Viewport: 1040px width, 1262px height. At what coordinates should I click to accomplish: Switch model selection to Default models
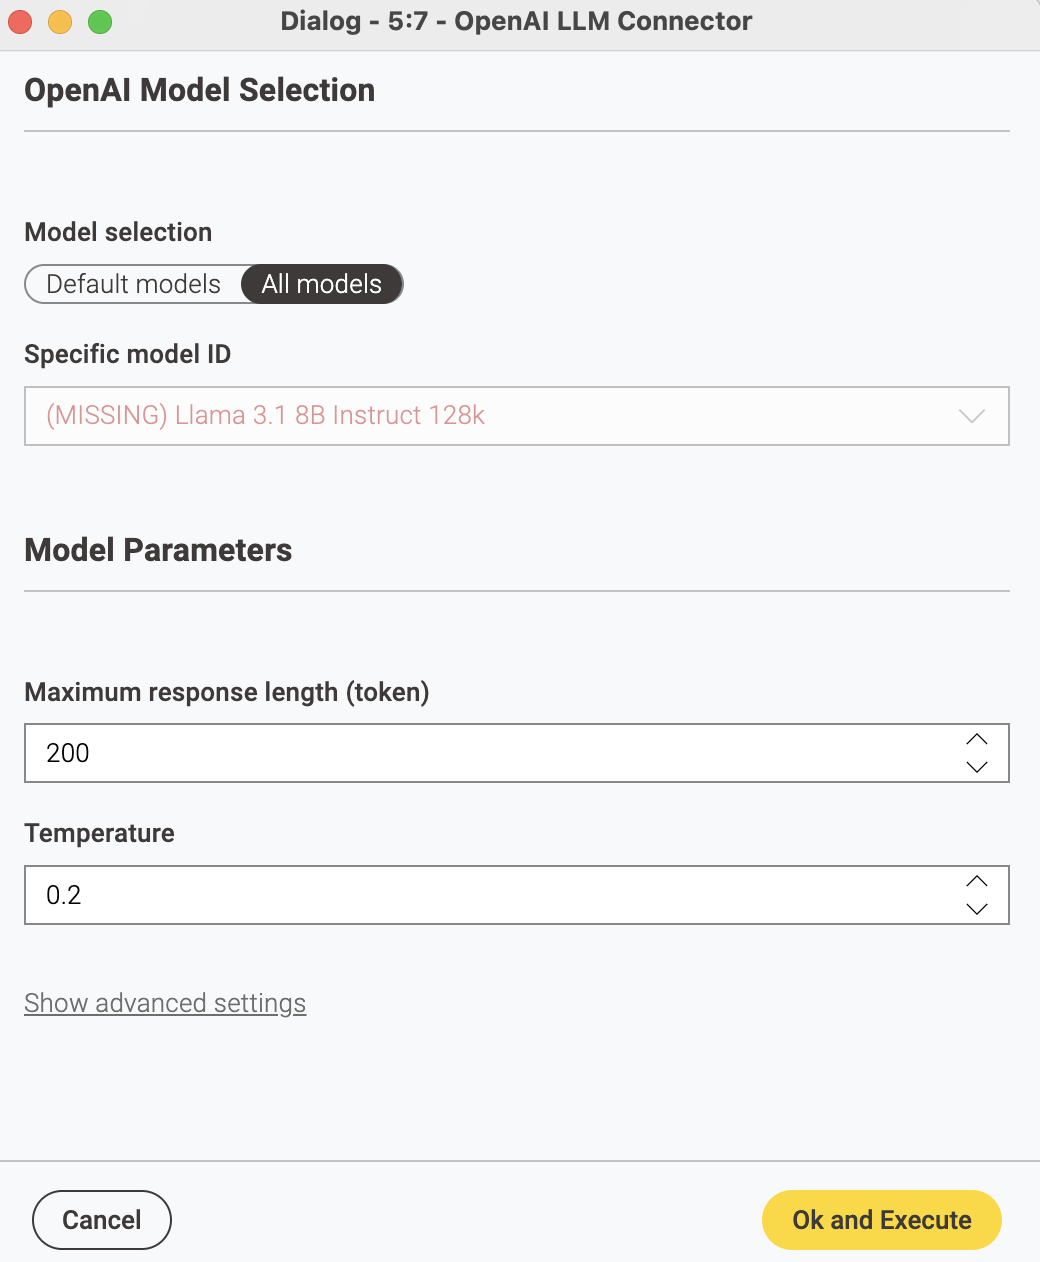coord(133,284)
